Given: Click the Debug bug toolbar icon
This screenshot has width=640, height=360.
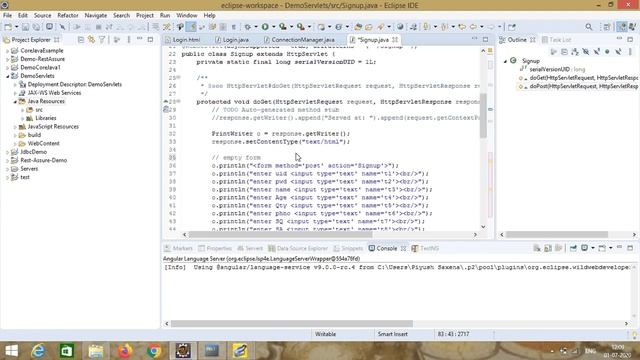Looking at the screenshot, I should [248, 27].
